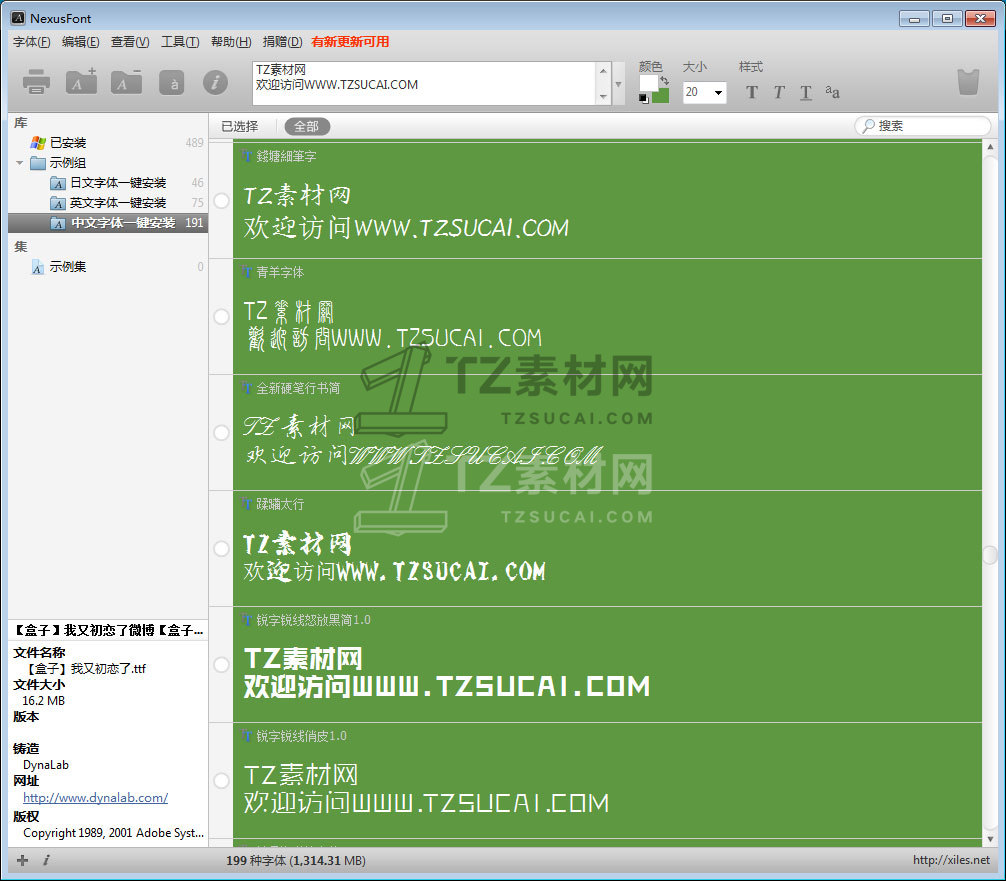Image resolution: width=1006 pixels, height=881 pixels.
Task: Toggle the anti-aliasing aa style button
Action: coord(832,92)
